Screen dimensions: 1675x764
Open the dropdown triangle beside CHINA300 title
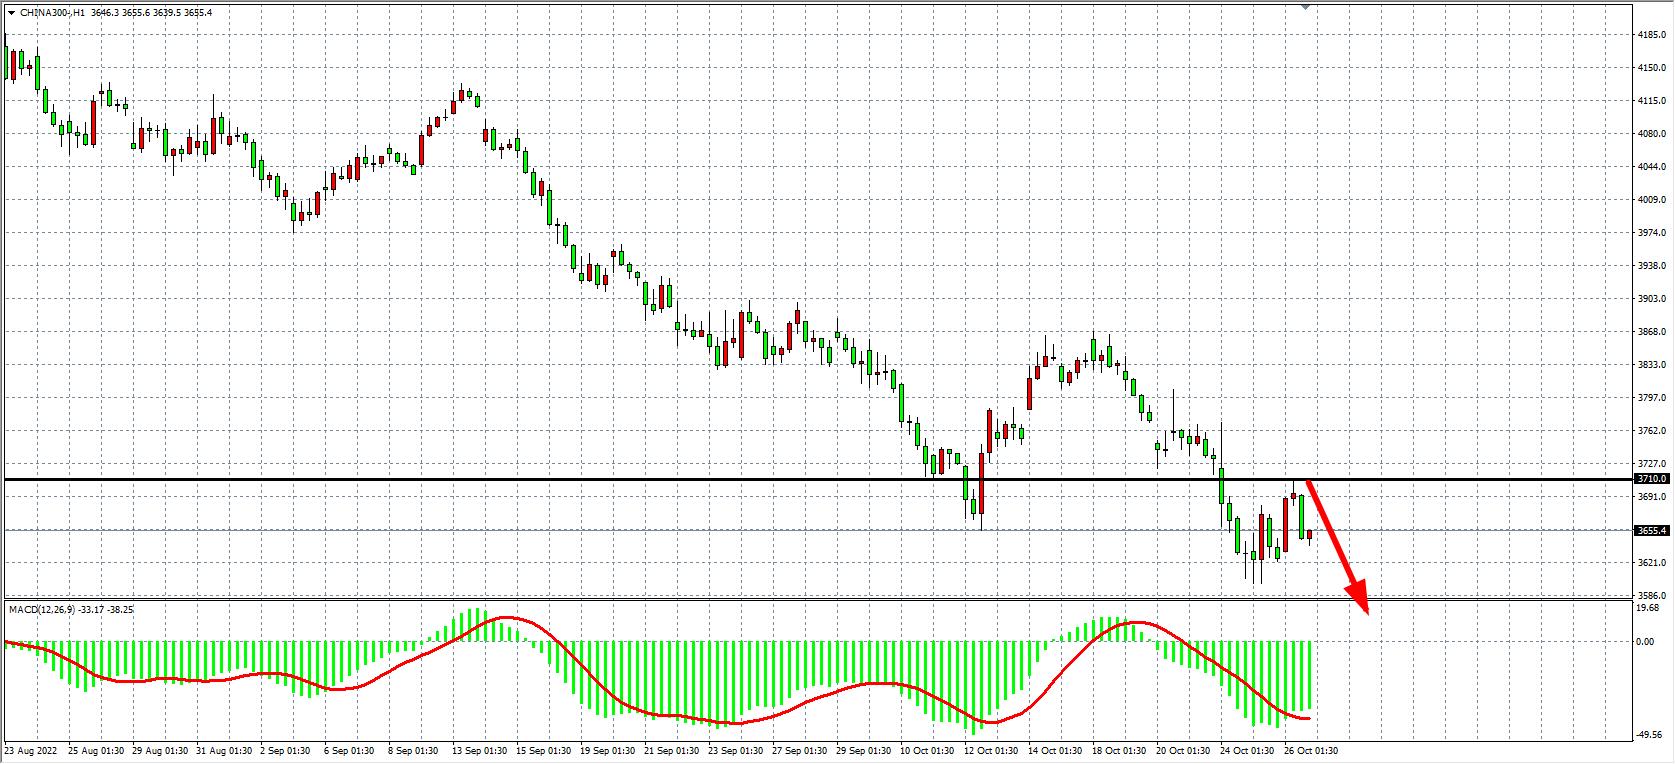pyautogui.click(x=10, y=13)
